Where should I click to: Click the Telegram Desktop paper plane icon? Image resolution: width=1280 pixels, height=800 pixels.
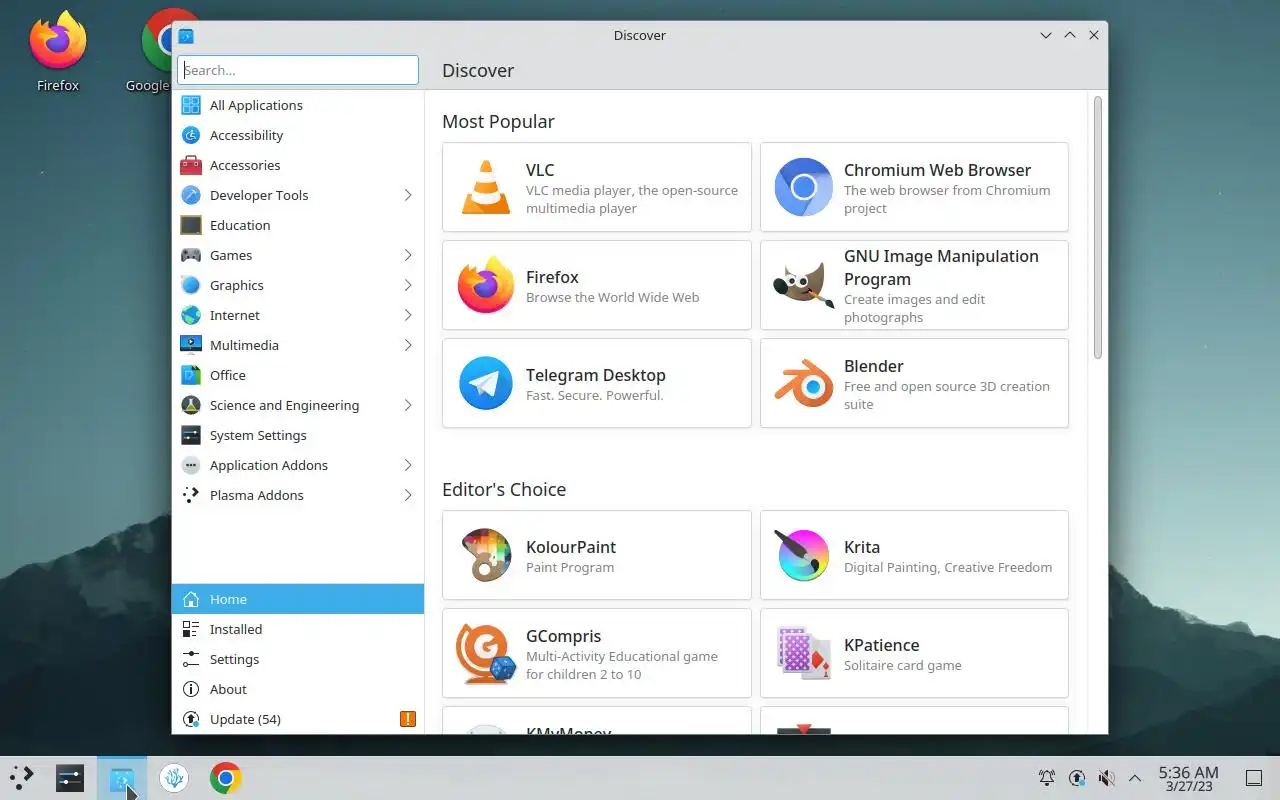point(486,383)
